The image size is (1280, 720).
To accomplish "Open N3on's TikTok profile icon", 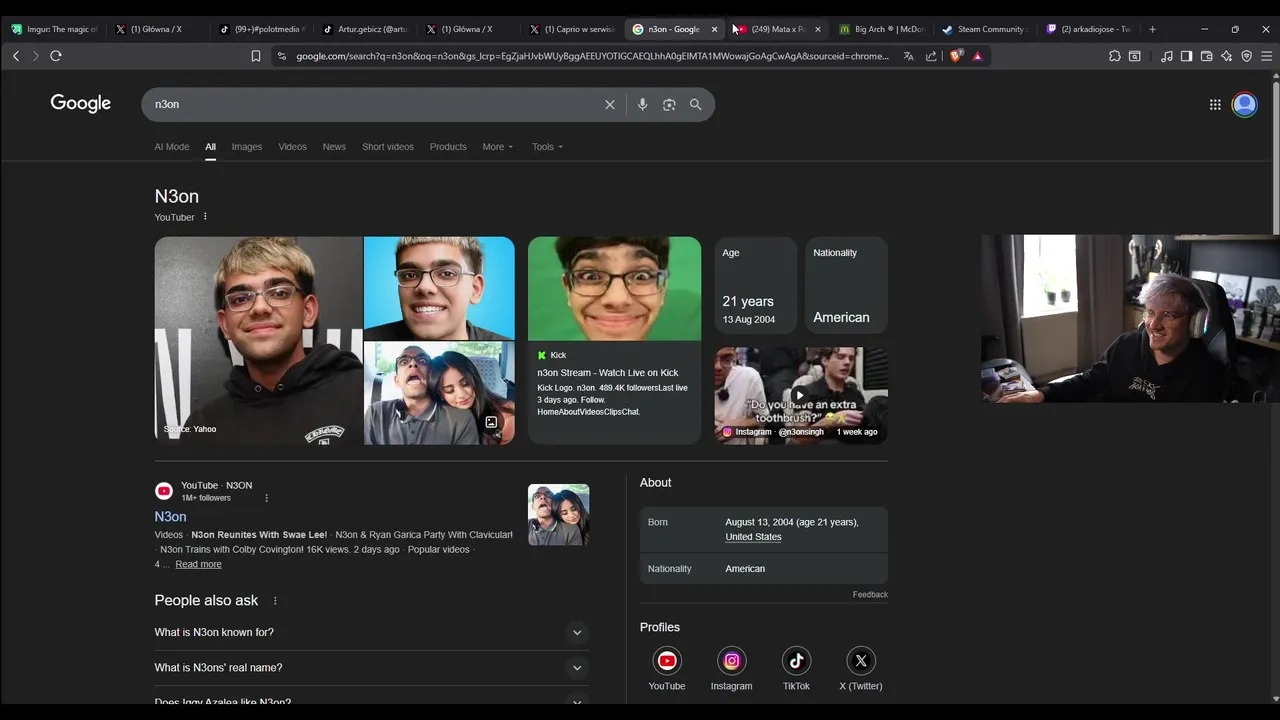I will click(796, 661).
